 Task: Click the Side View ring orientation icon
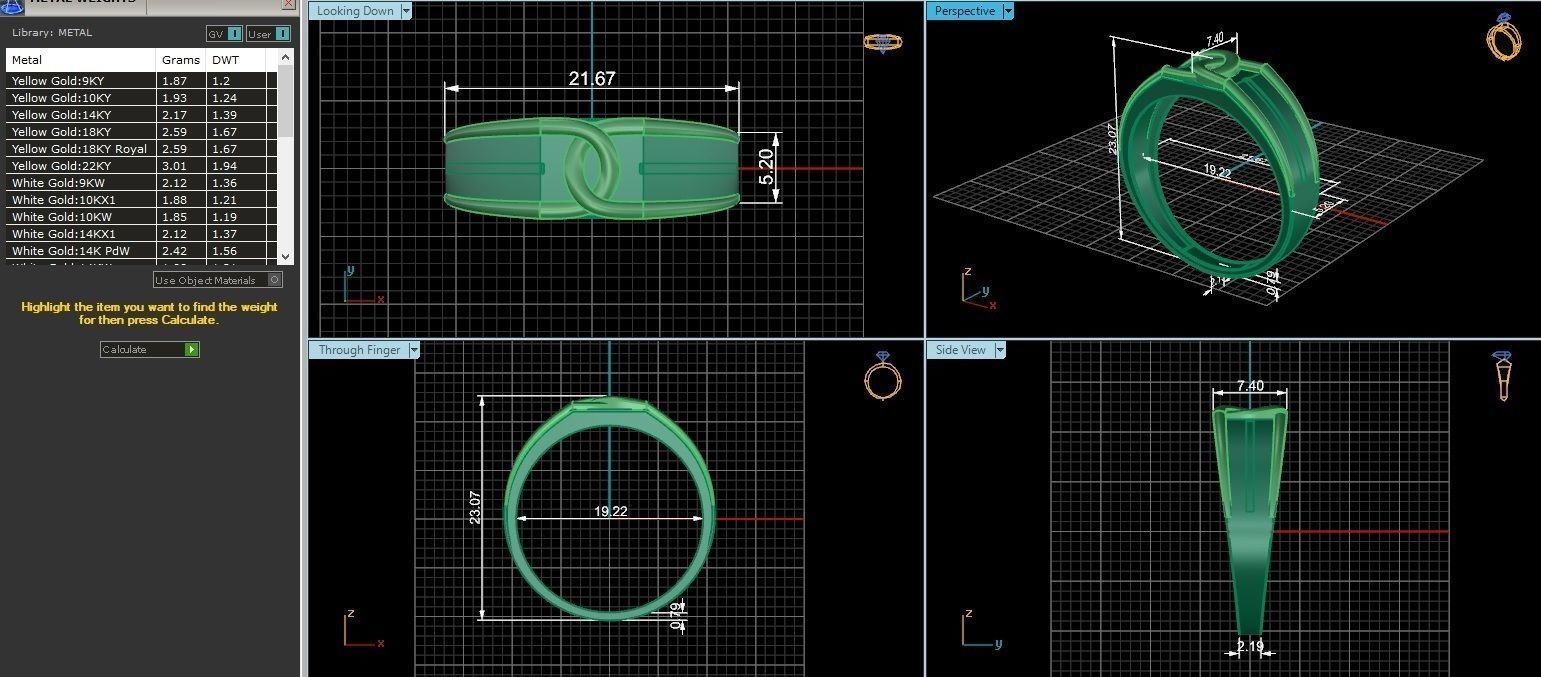click(x=1502, y=375)
